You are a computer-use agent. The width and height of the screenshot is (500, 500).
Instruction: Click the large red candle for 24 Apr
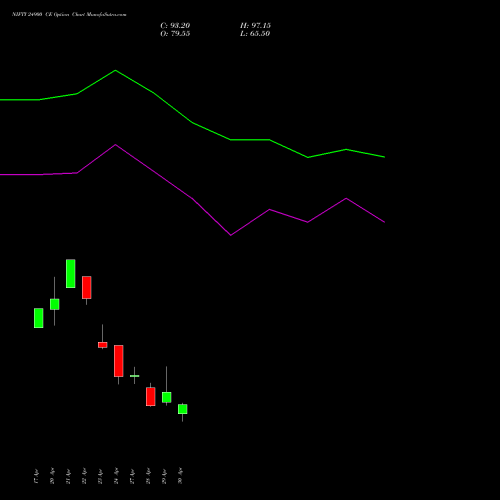pos(119,361)
